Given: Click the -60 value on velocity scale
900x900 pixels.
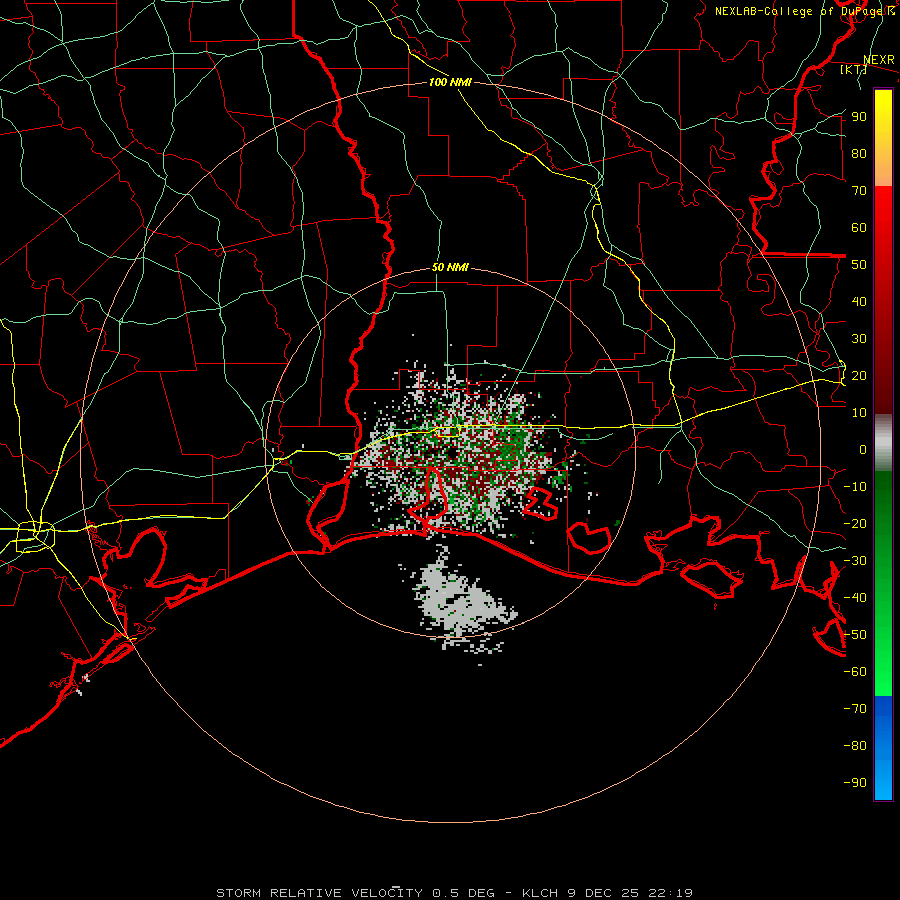Looking at the screenshot, I should (855, 672).
